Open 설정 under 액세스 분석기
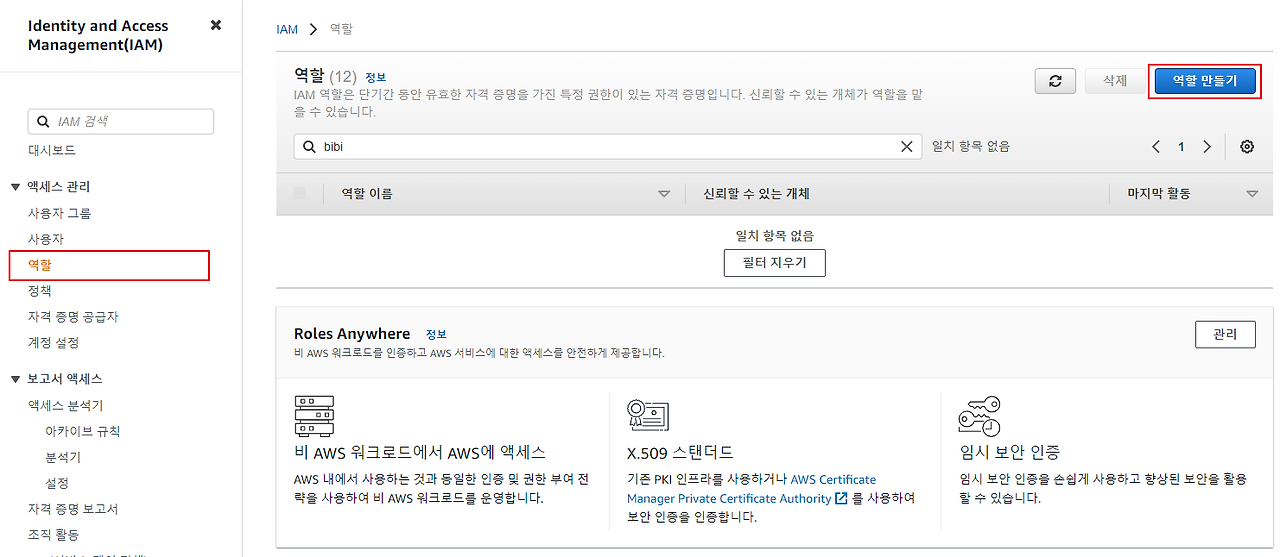1280x557 pixels. (57, 483)
